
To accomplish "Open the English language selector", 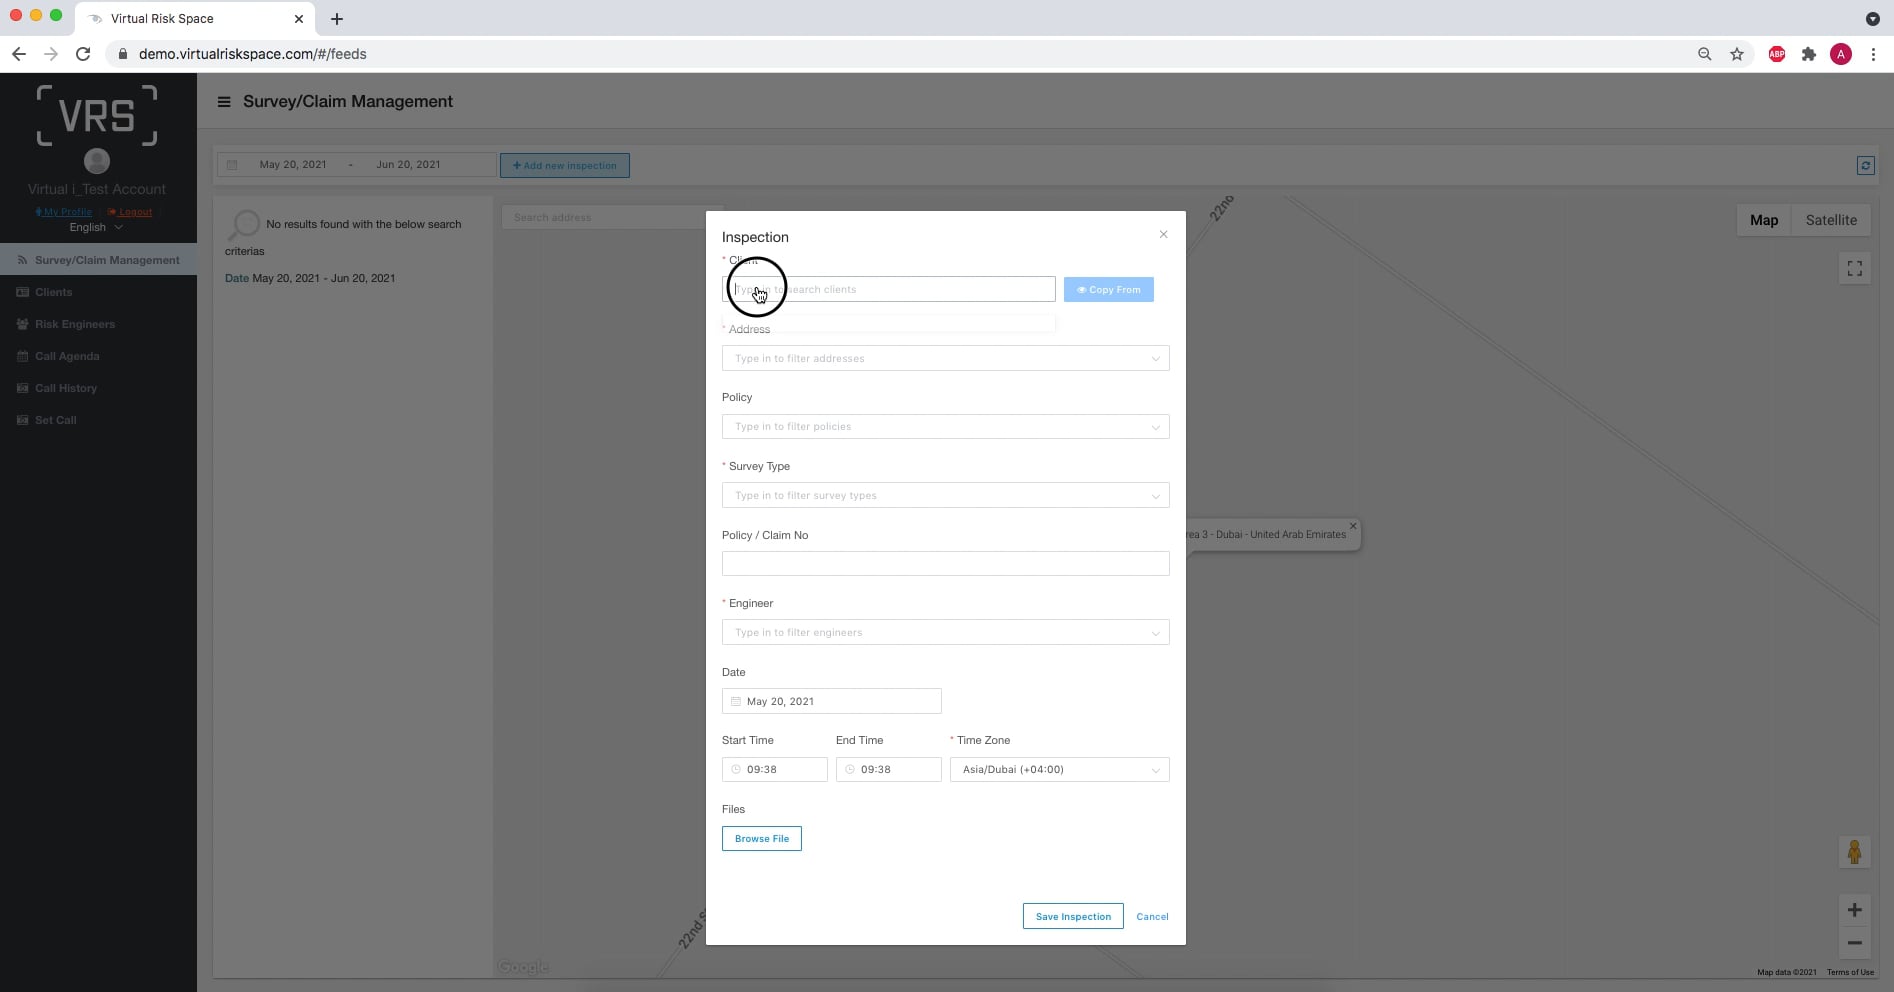I will click(x=96, y=227).
